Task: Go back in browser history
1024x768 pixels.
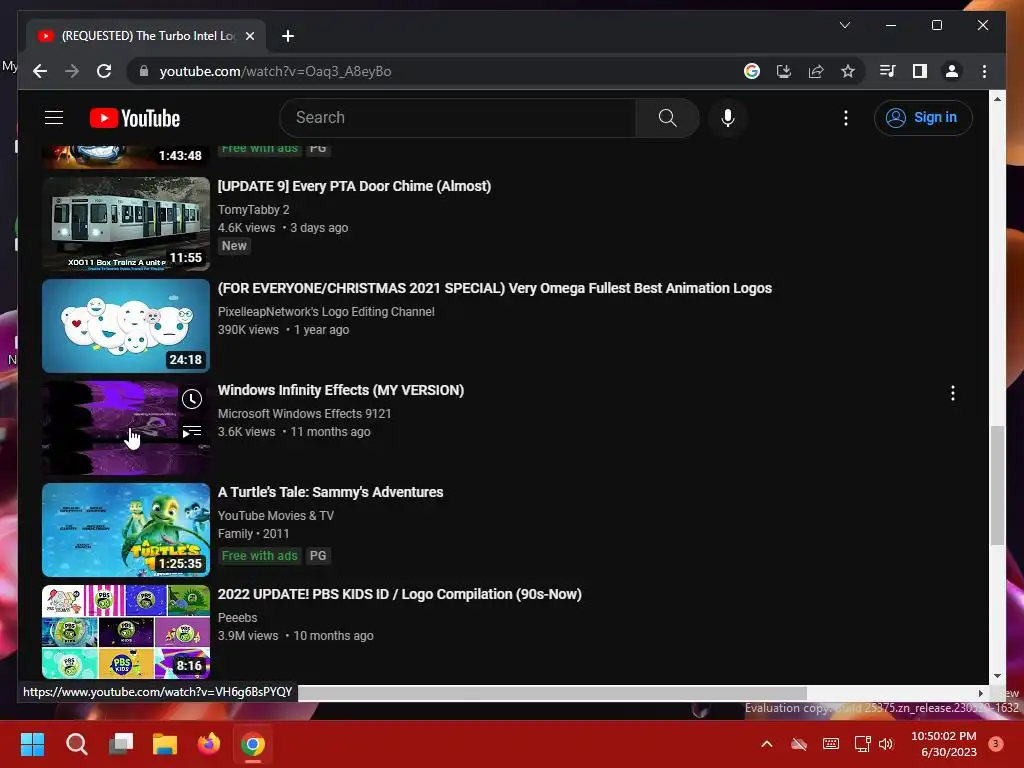Action: coord(40,71)
